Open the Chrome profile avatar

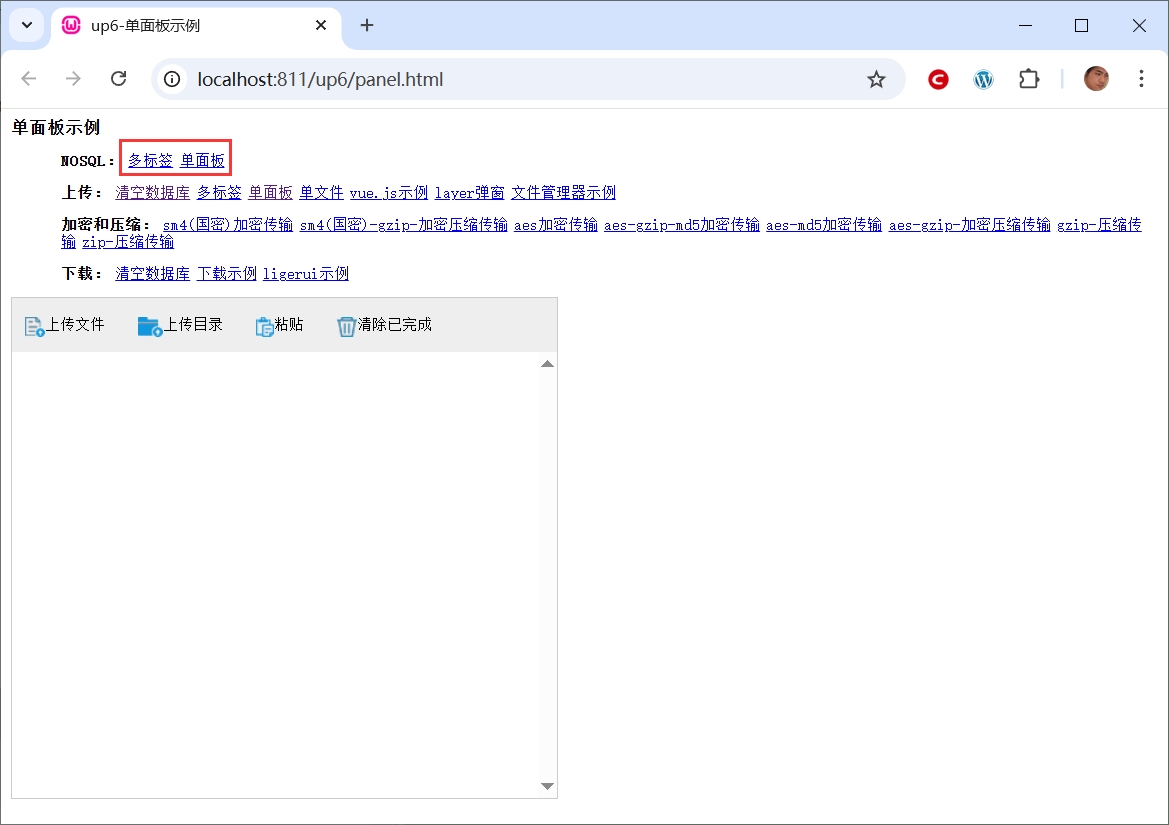[x=1096, y=79]
